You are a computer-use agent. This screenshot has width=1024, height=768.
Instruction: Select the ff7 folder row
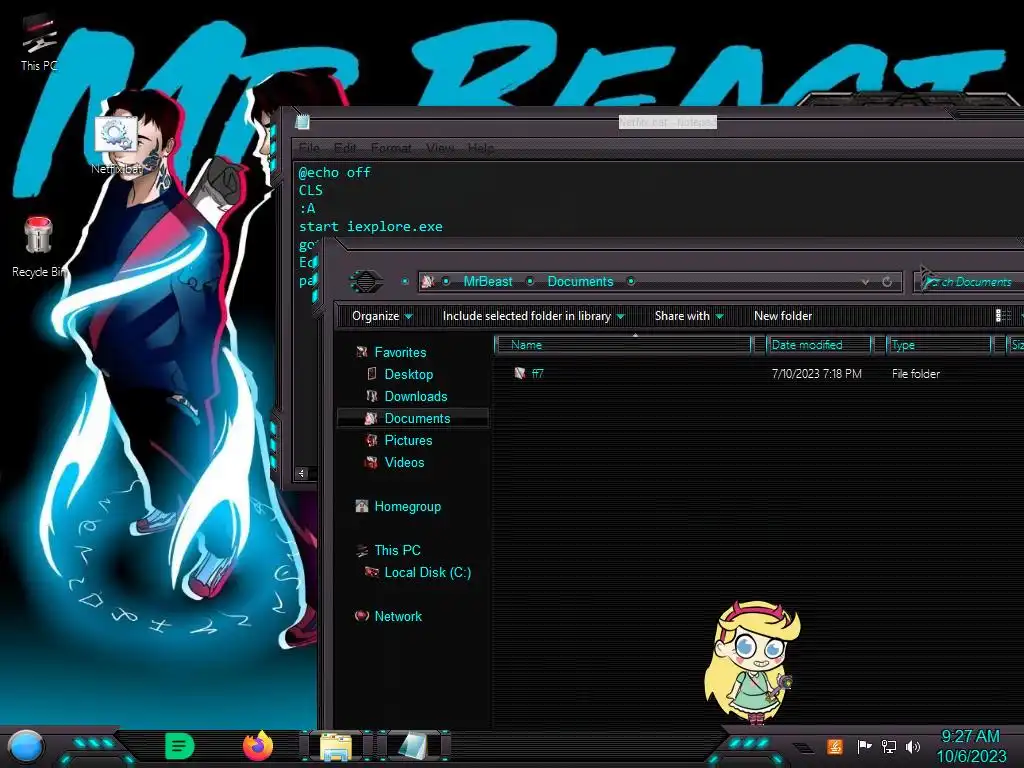(x=758, y=374)
